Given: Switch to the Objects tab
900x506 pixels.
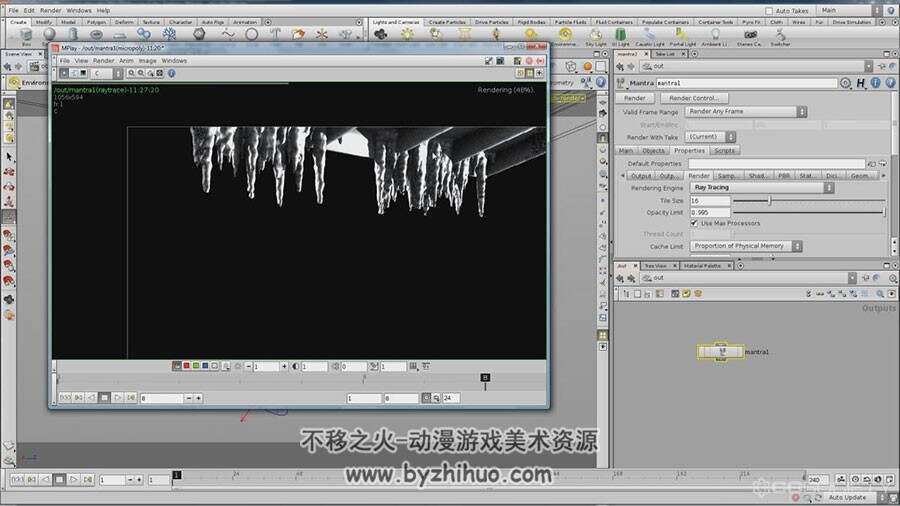Looking at the screenshot, I should (x=653, y=150).
